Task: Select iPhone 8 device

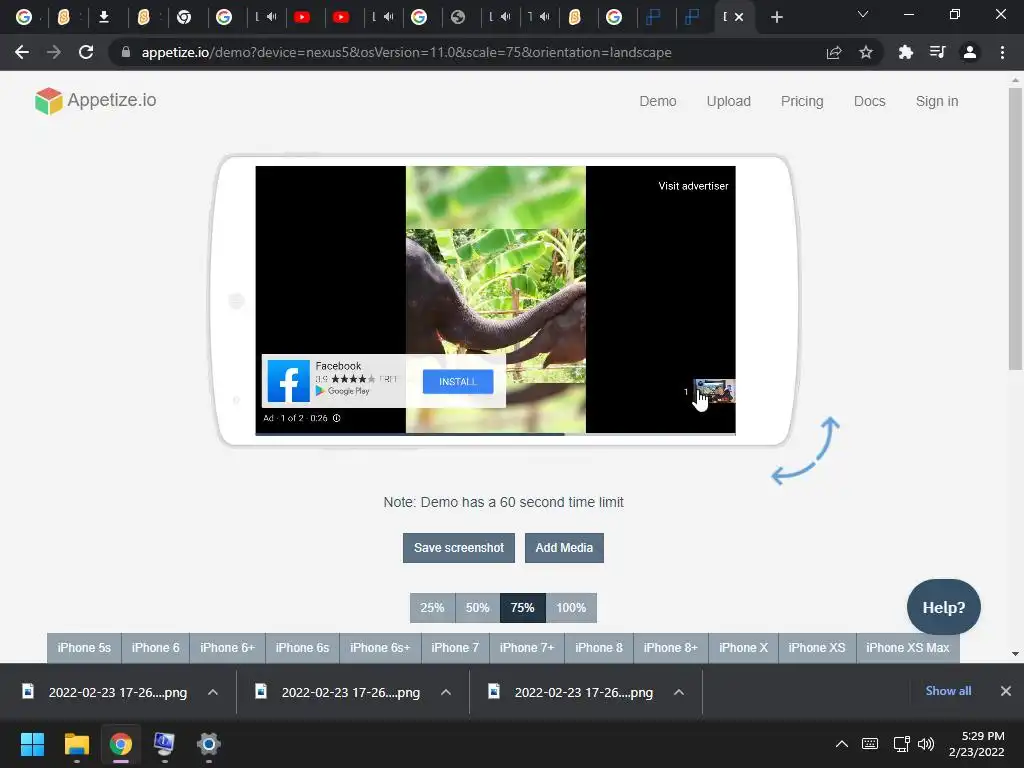Action: pyautogui.click(x=599, y=648)
